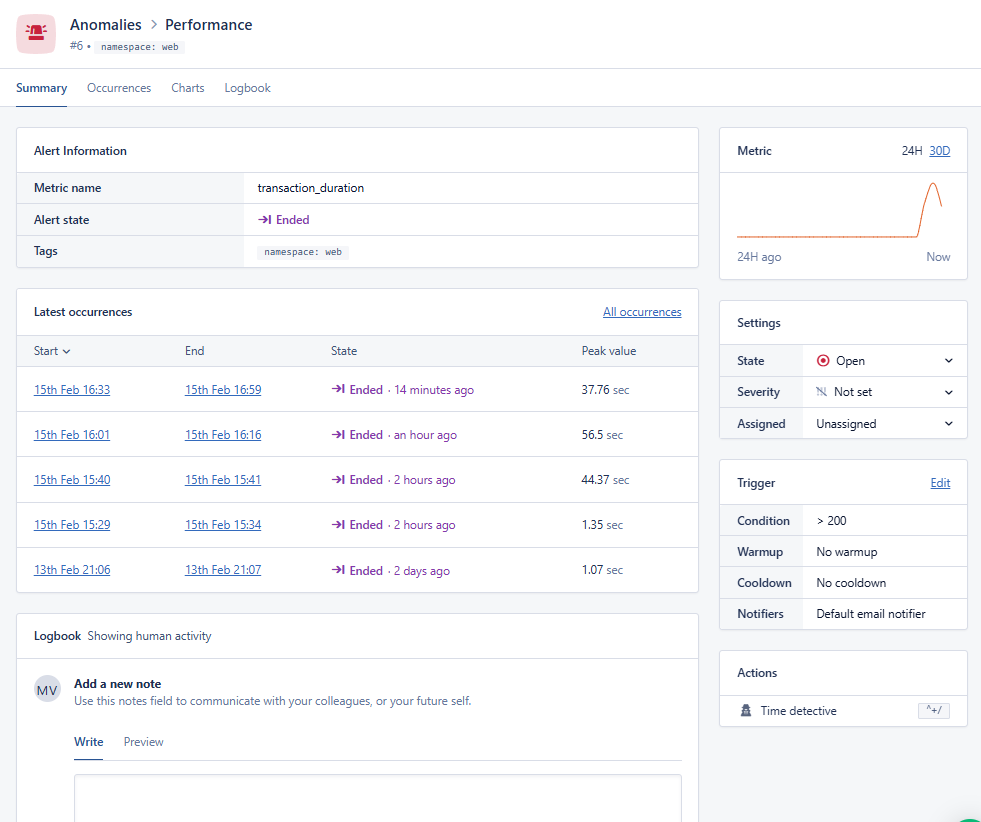Click the Time detective icon
This screenshot has height=822, width=981.
point(746,711)
